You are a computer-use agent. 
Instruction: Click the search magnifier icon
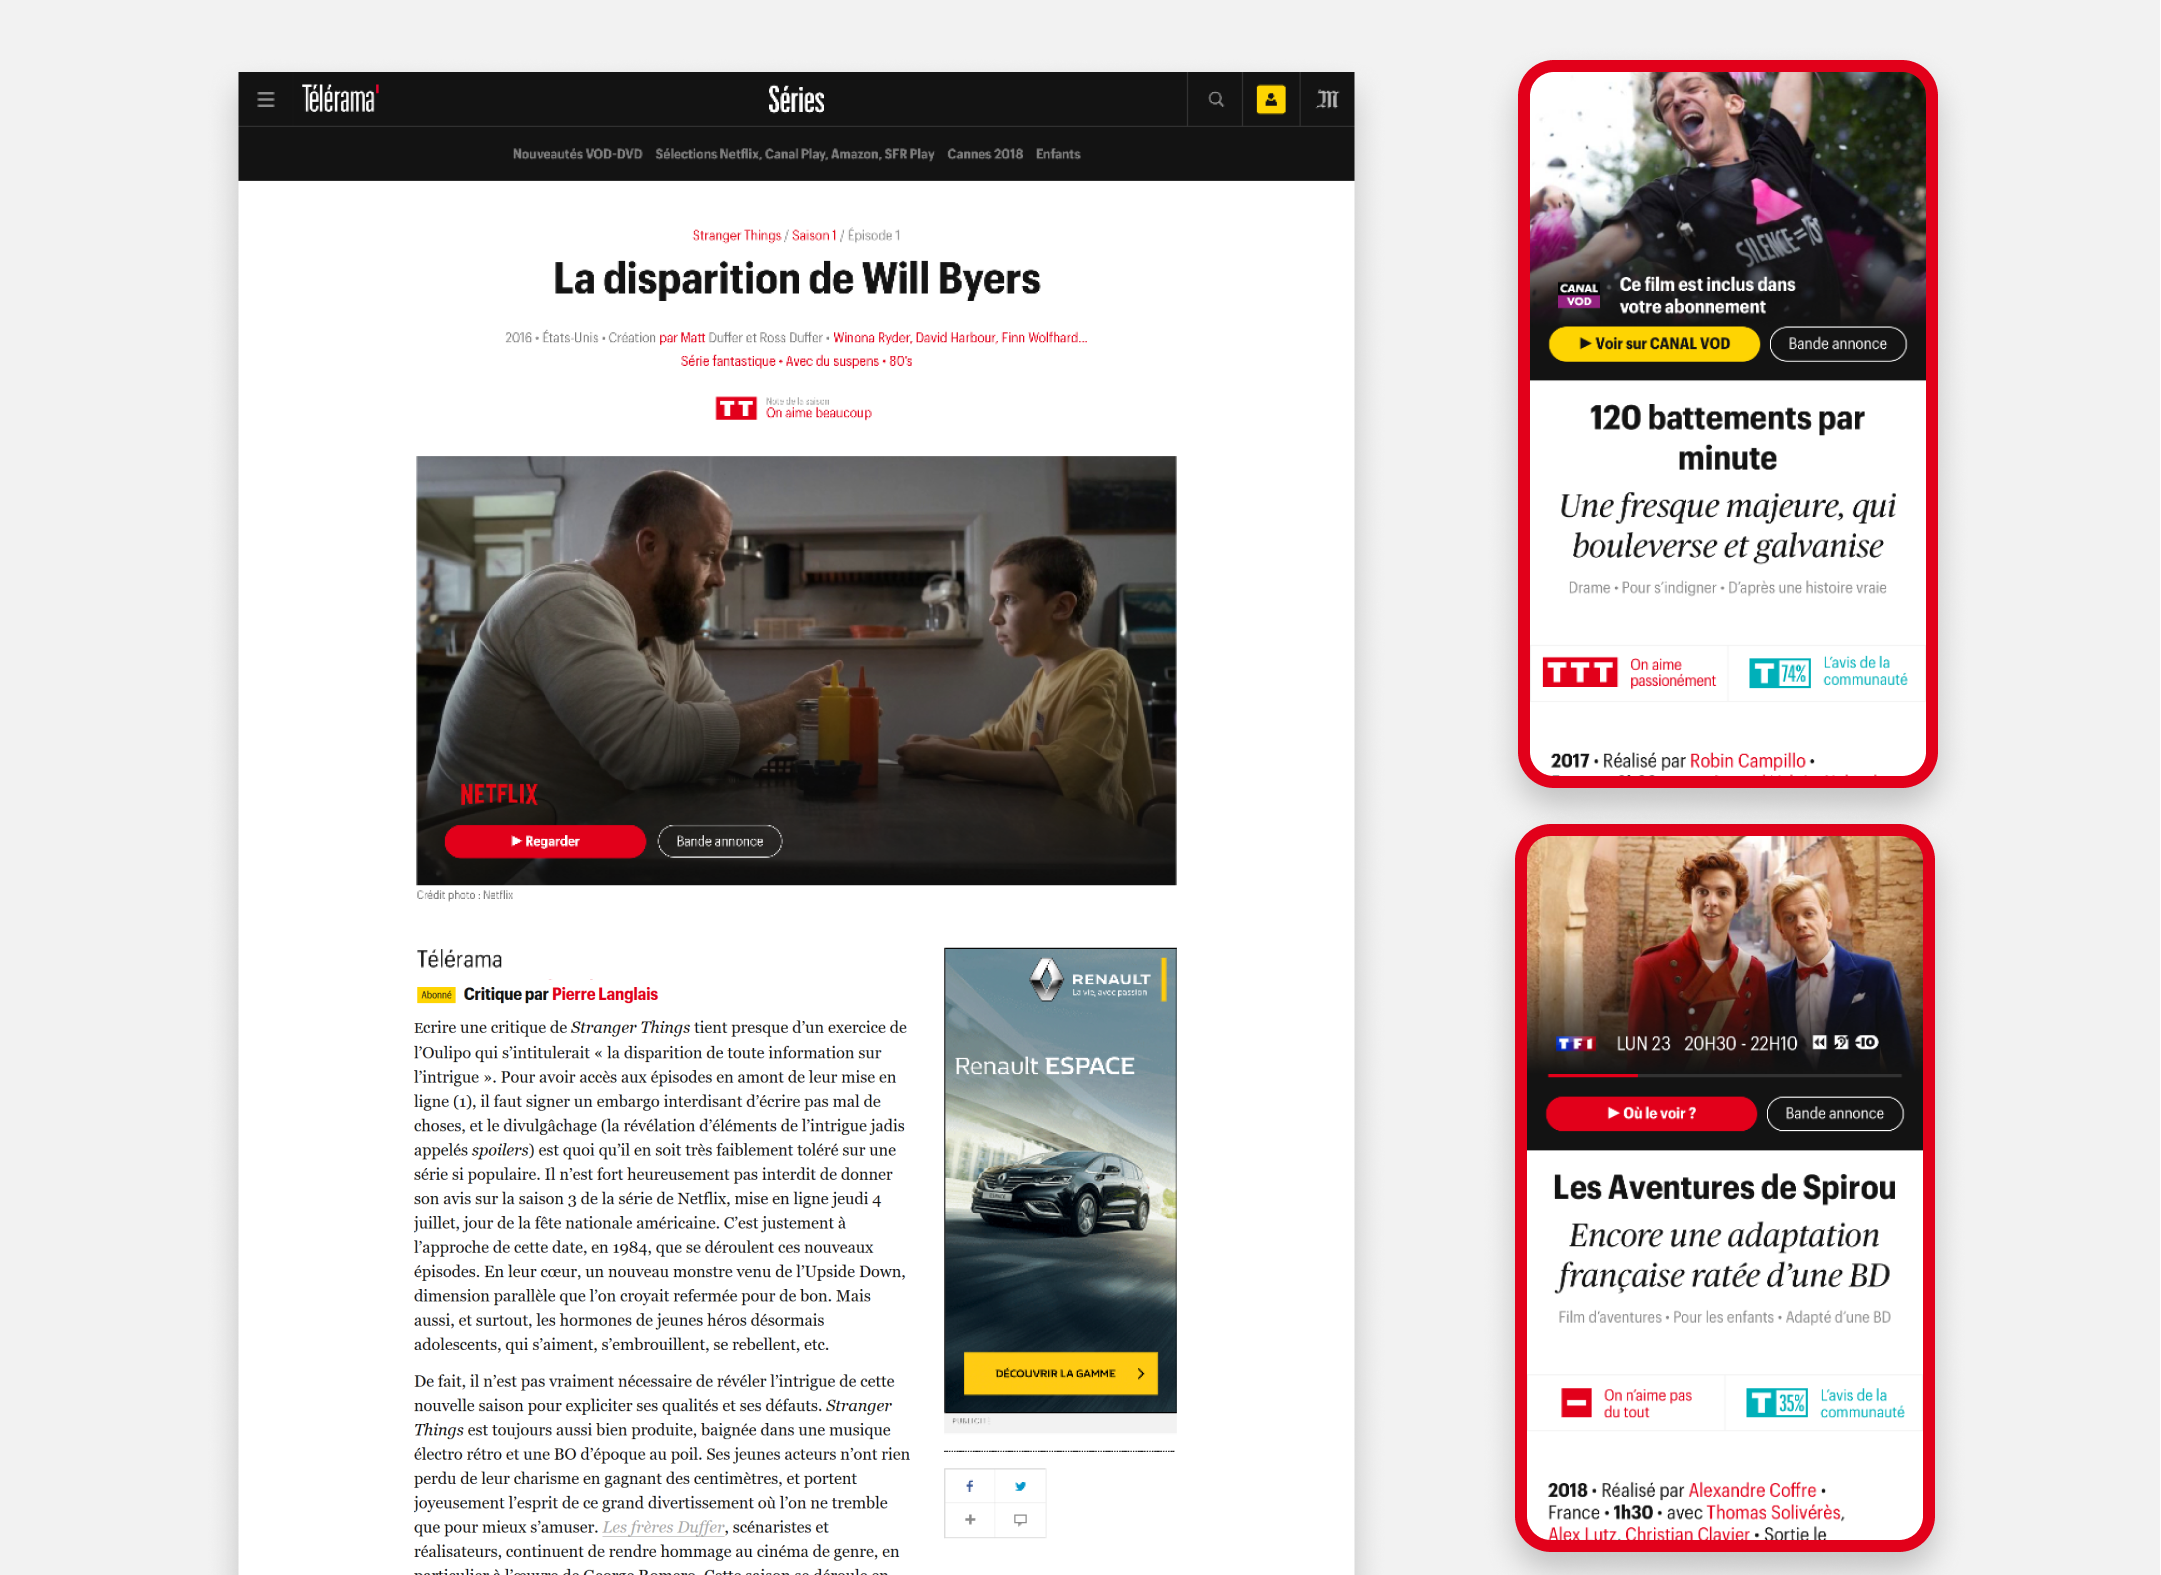[x=1215, y=100]
